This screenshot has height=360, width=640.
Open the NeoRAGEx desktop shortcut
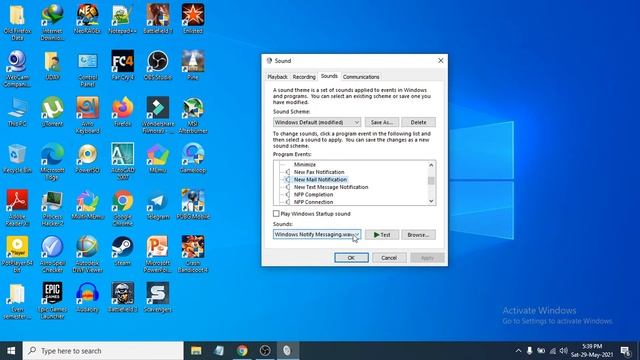tap(87, 18)
